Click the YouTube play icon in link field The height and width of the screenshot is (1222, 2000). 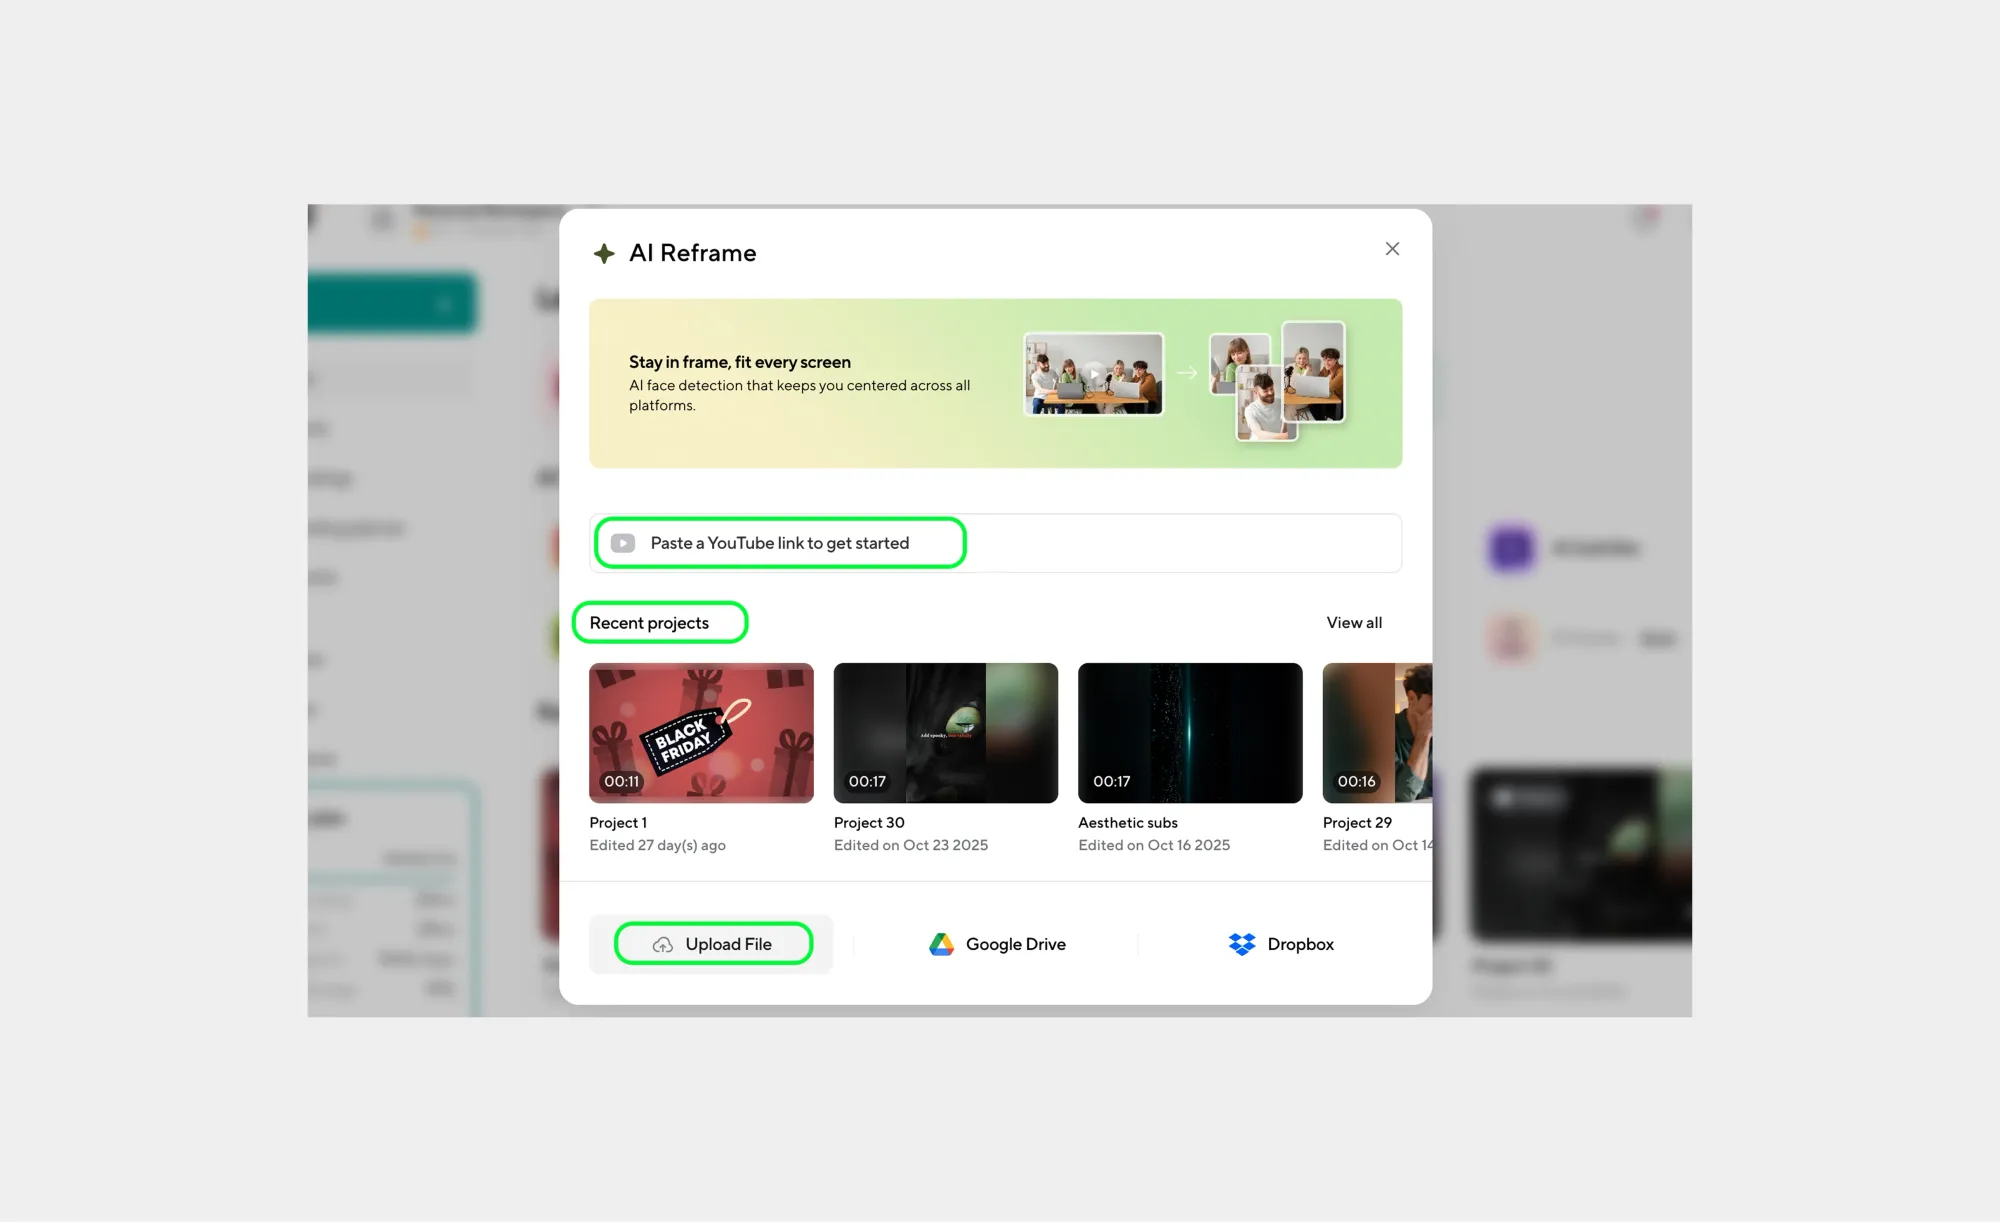pos(623,543)
